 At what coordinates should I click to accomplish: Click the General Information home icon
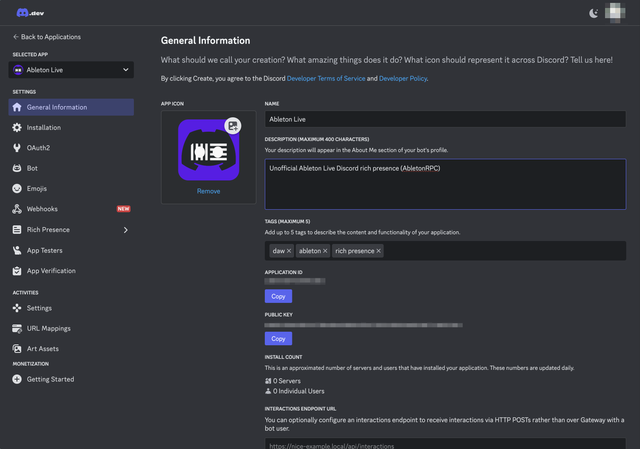(17, 107)
